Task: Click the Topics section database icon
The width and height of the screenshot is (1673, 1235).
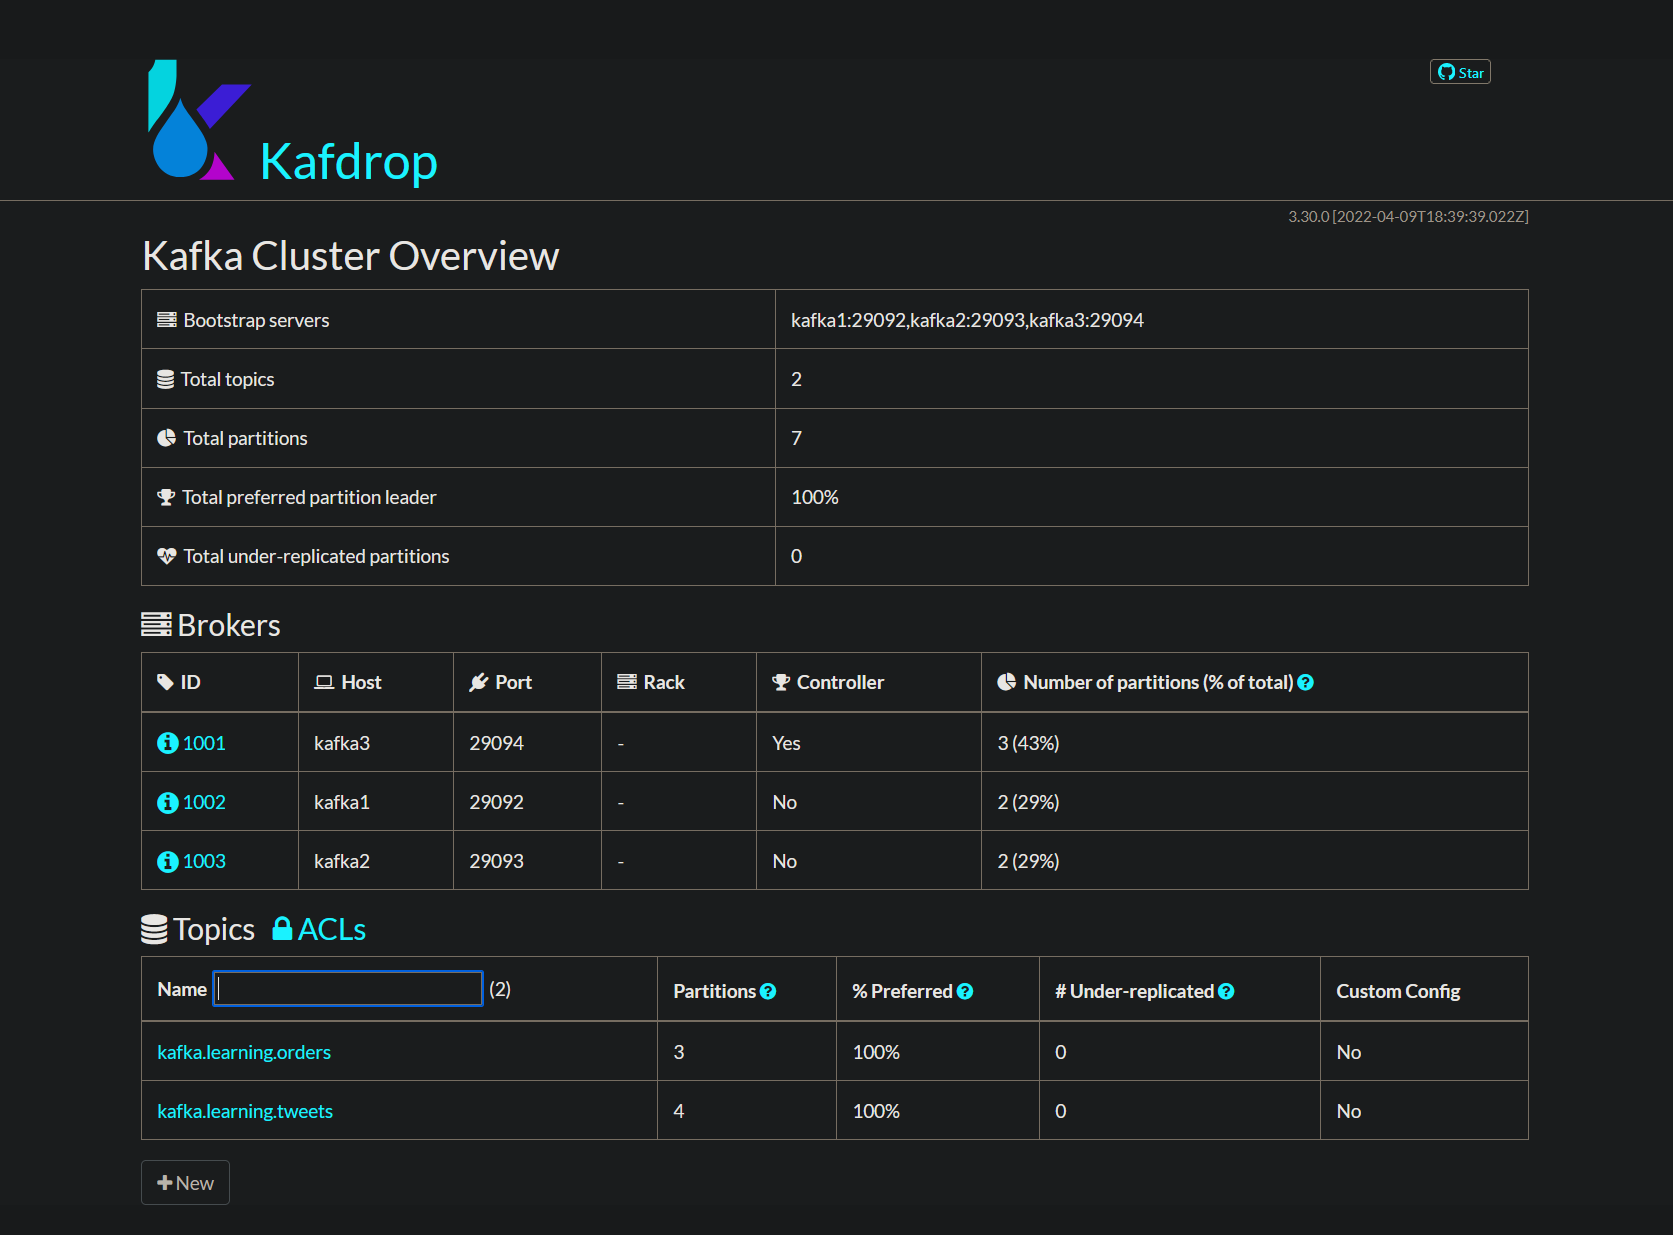Action: tap(154, 930)
